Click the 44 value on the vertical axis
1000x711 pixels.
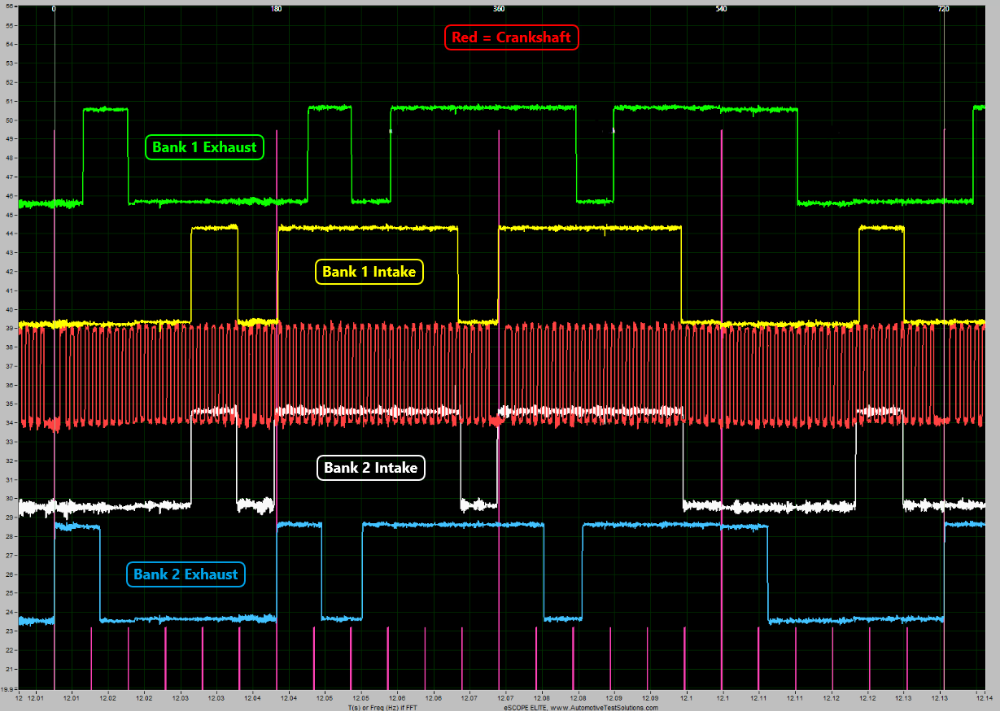point(9,233)
